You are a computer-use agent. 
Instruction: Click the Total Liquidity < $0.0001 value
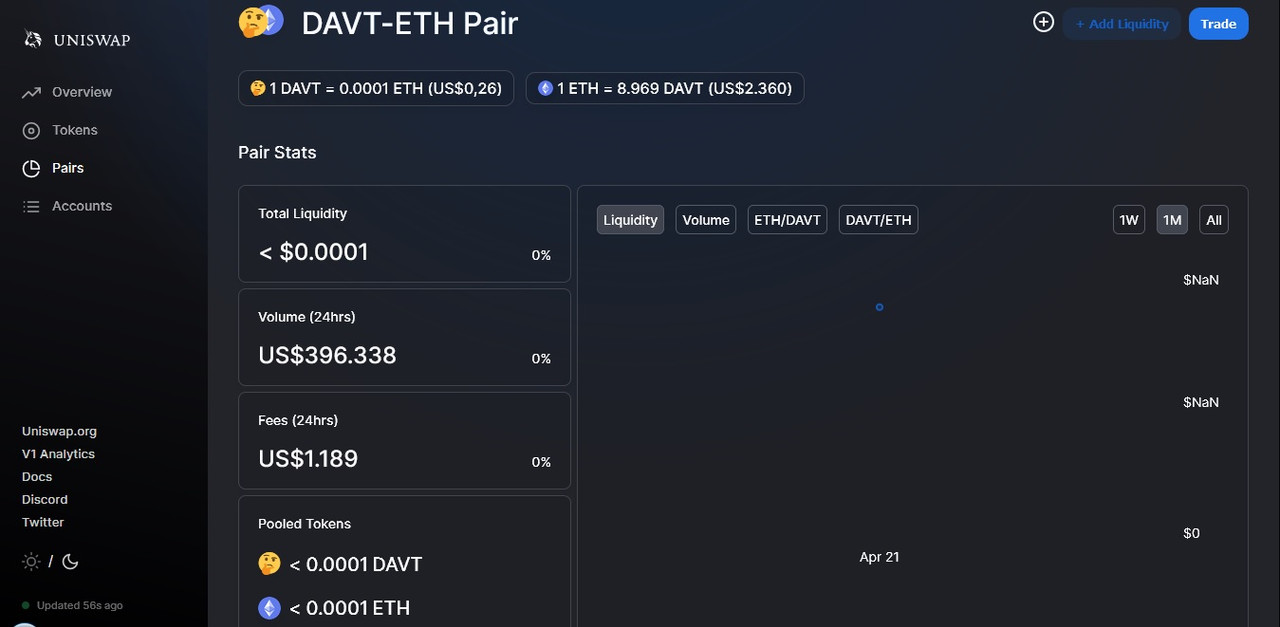313,252
